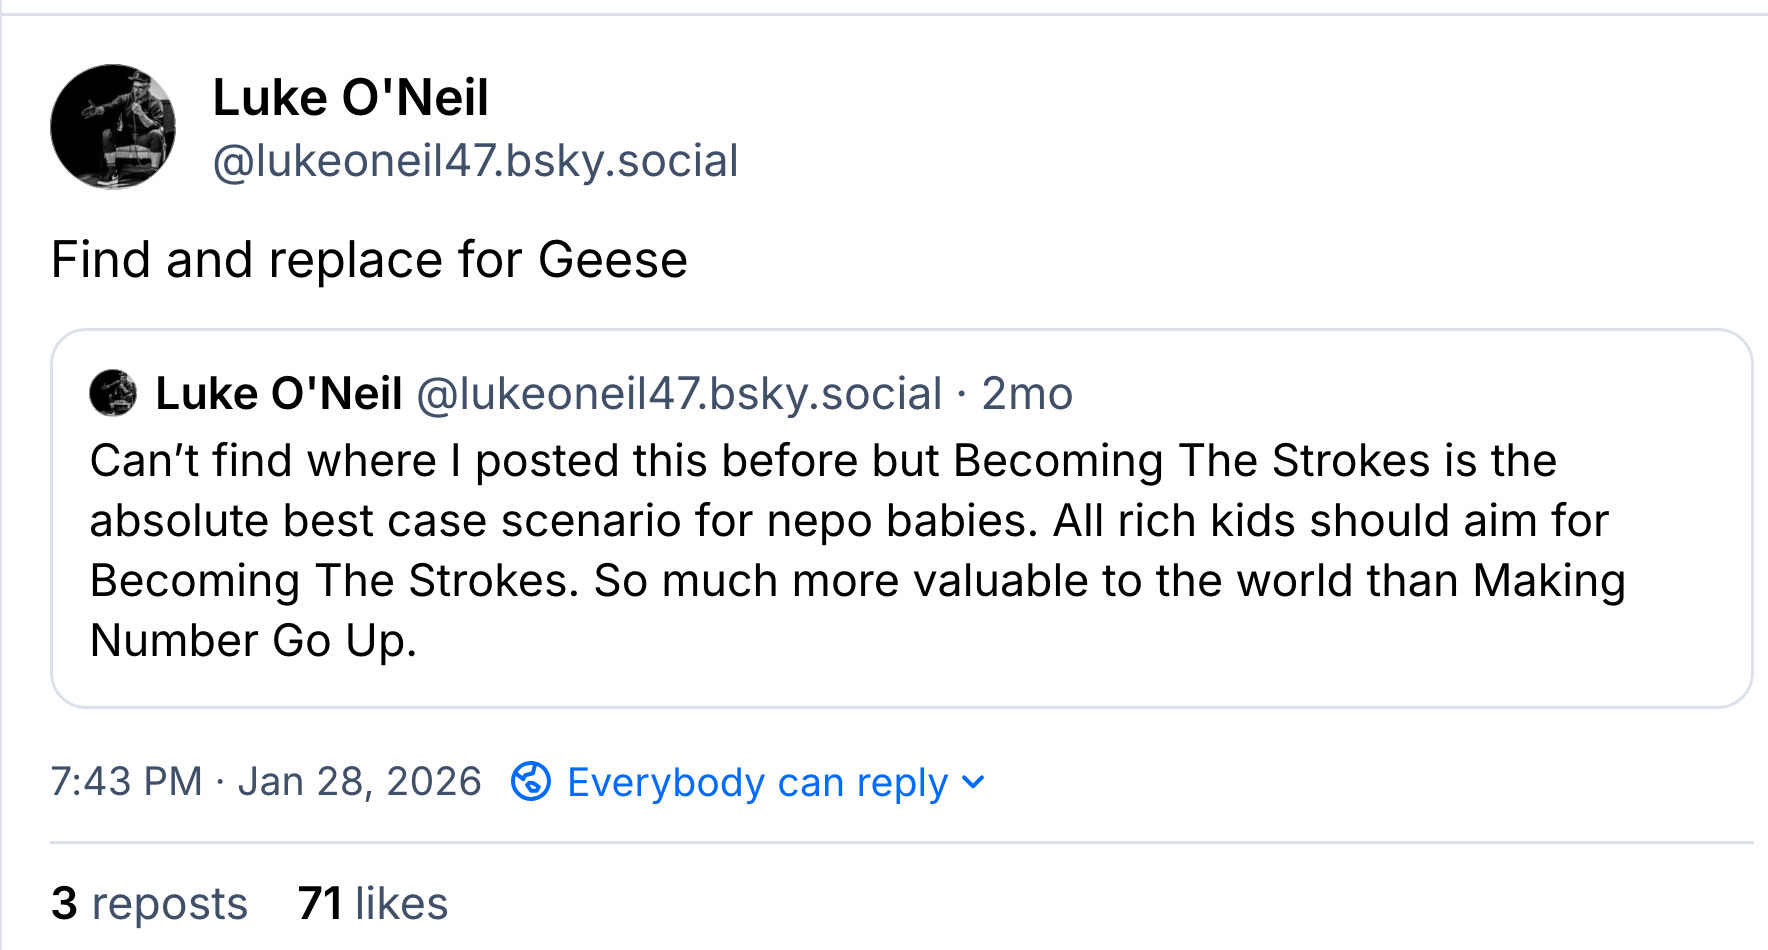The image size is (1768, 950).
Task: Click the "Number Go Up." line of quote
Action: point(253,641)
